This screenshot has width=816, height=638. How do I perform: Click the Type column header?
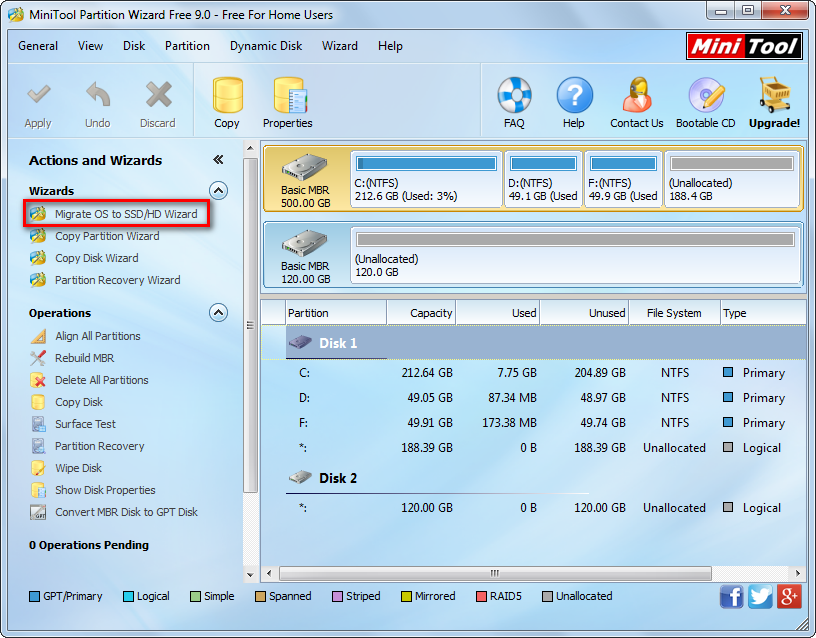(x=763, y=313)
